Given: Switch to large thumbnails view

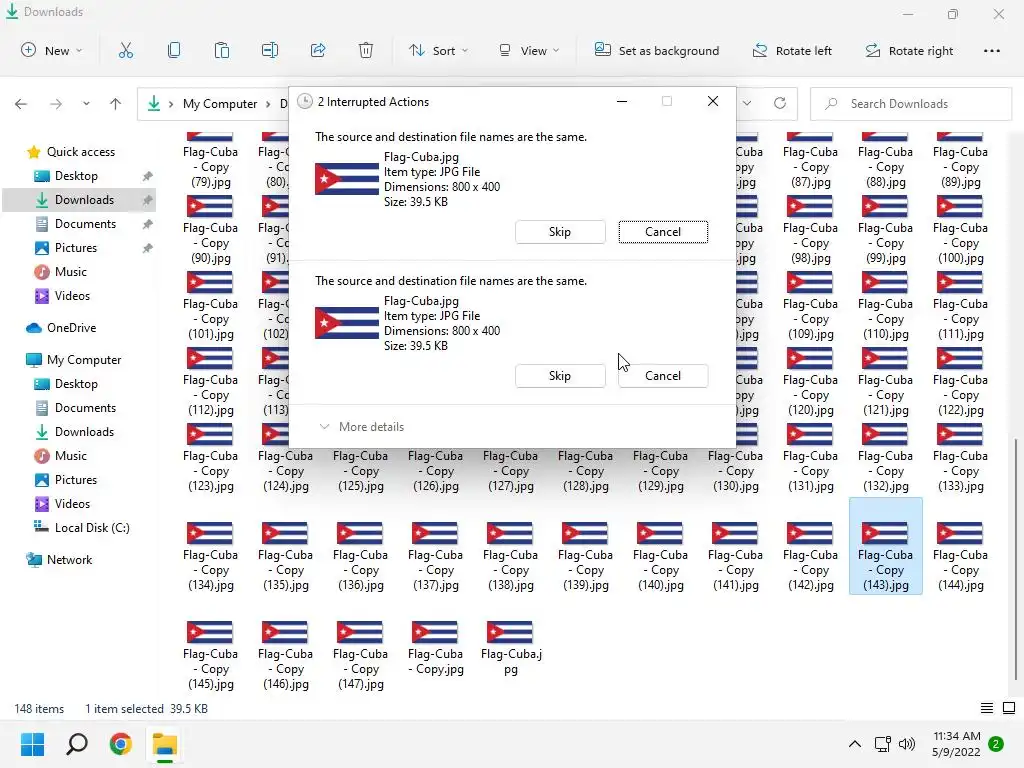Looking at the screenshot, I should [x=1009, y=709].
